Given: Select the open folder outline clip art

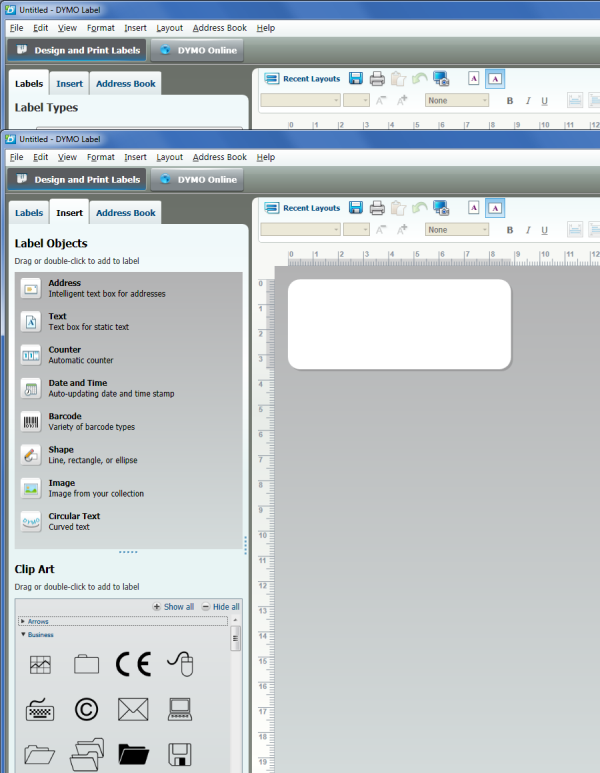Looking at the screenshot, I should pyautogui.click(x=39, y=755).
